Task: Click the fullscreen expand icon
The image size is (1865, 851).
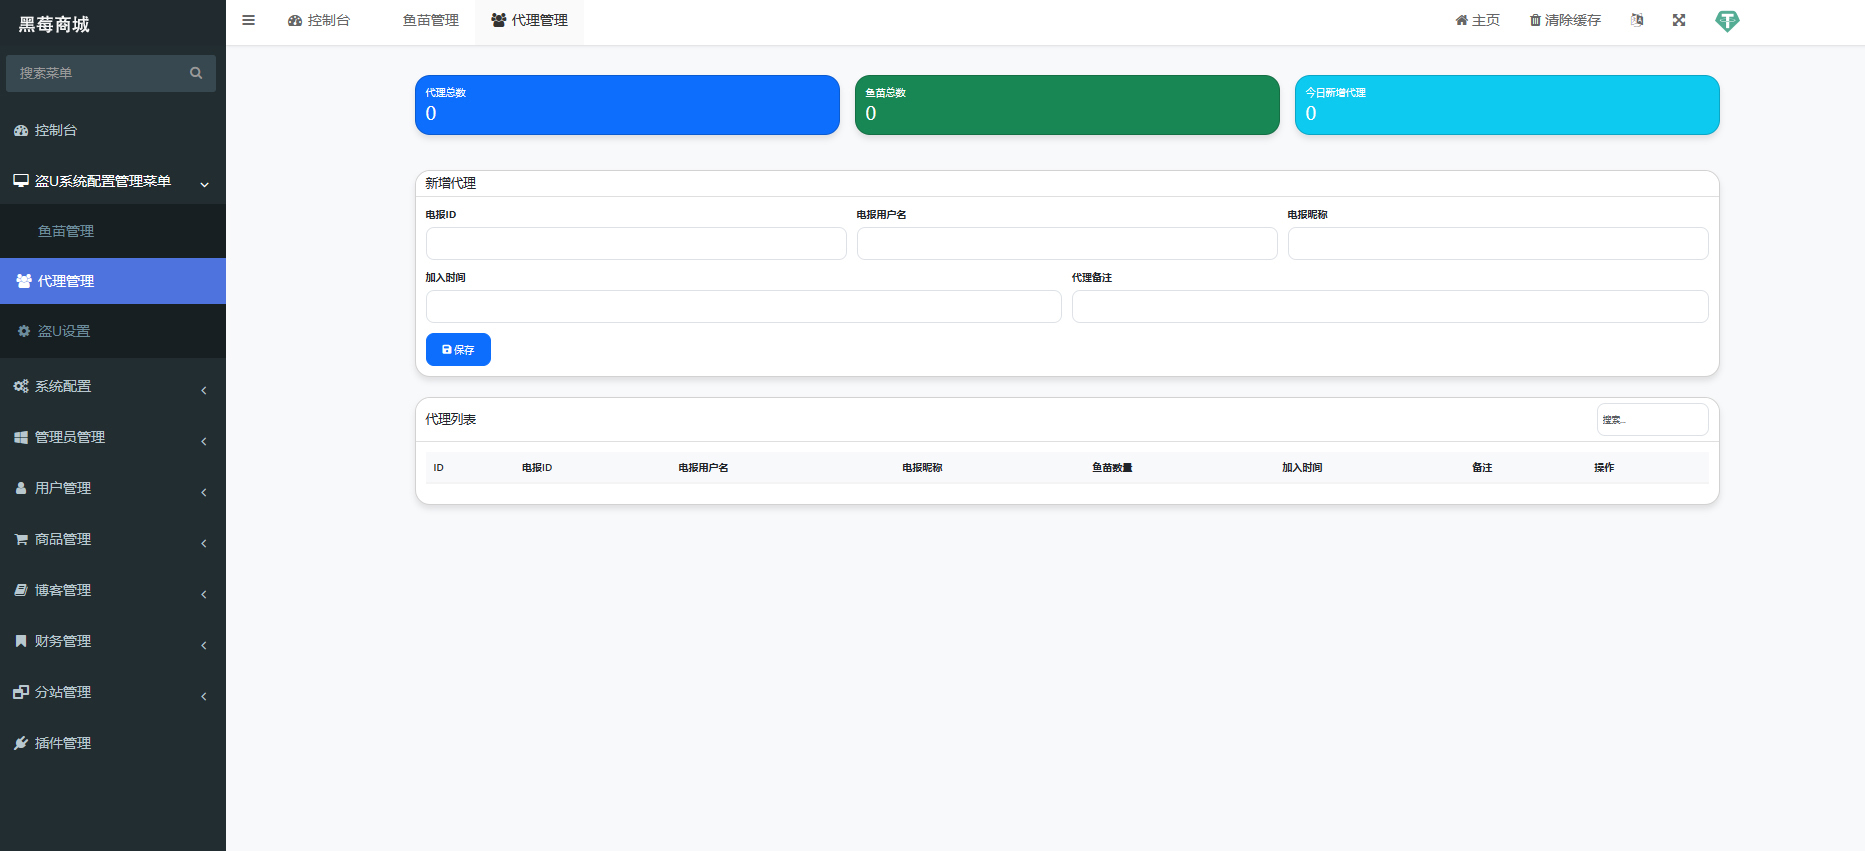Action: [x=1679, y=20]
